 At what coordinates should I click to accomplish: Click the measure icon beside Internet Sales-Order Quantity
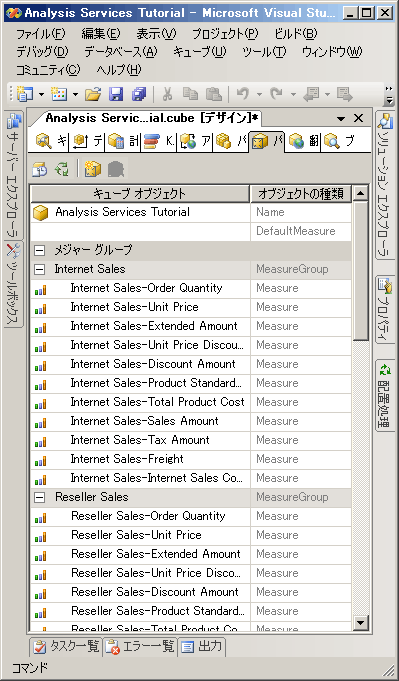pos(40,289)
